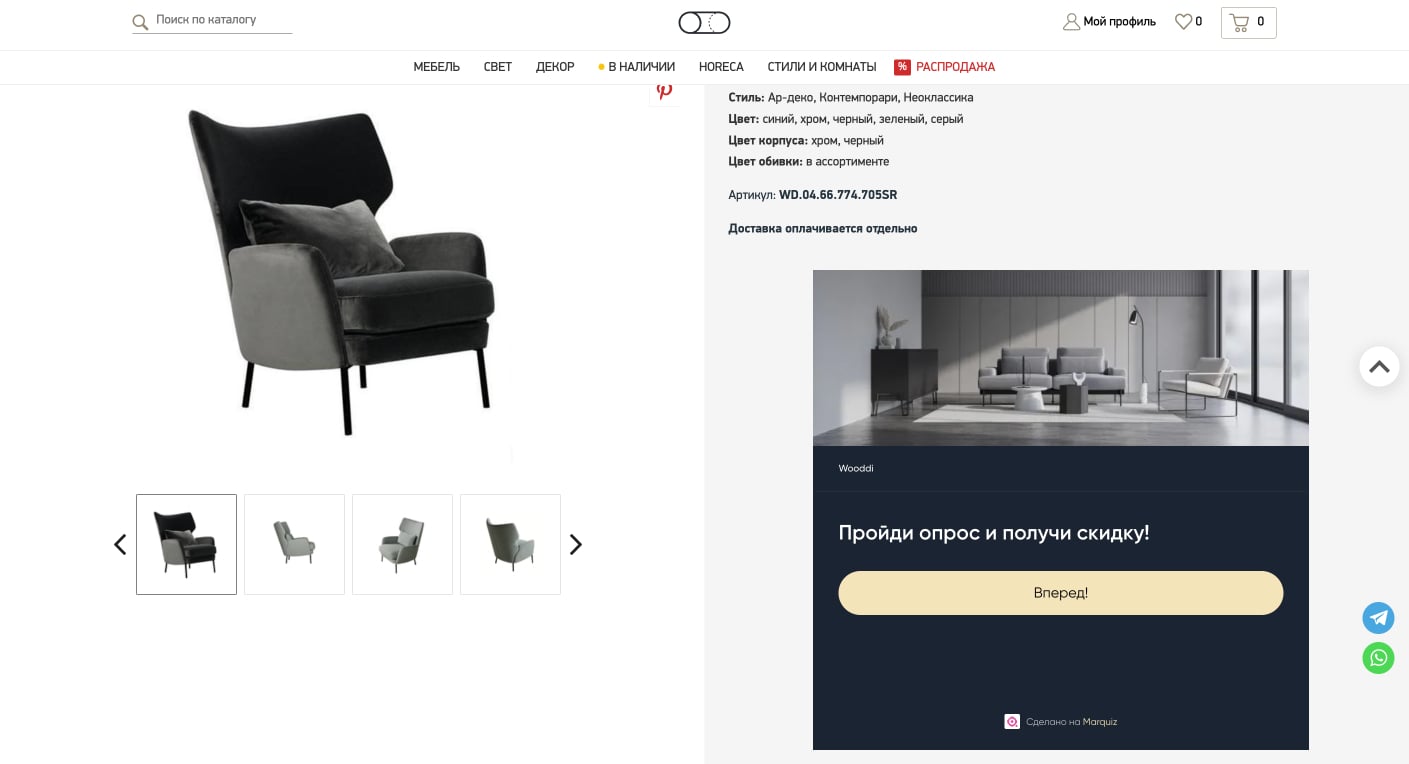Image resolution: width=1409 pixels, height=764 pixels.
Task: Open the favorites heart icon
Action: (1183, 21)
